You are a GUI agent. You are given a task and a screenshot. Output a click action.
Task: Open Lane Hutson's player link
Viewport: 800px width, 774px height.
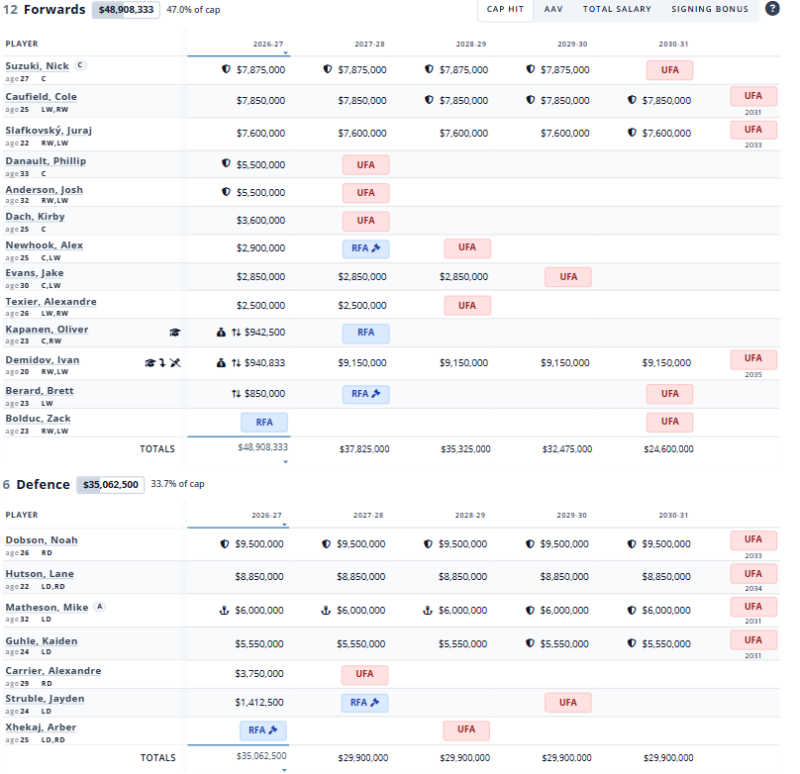click(x=39, y=574)
